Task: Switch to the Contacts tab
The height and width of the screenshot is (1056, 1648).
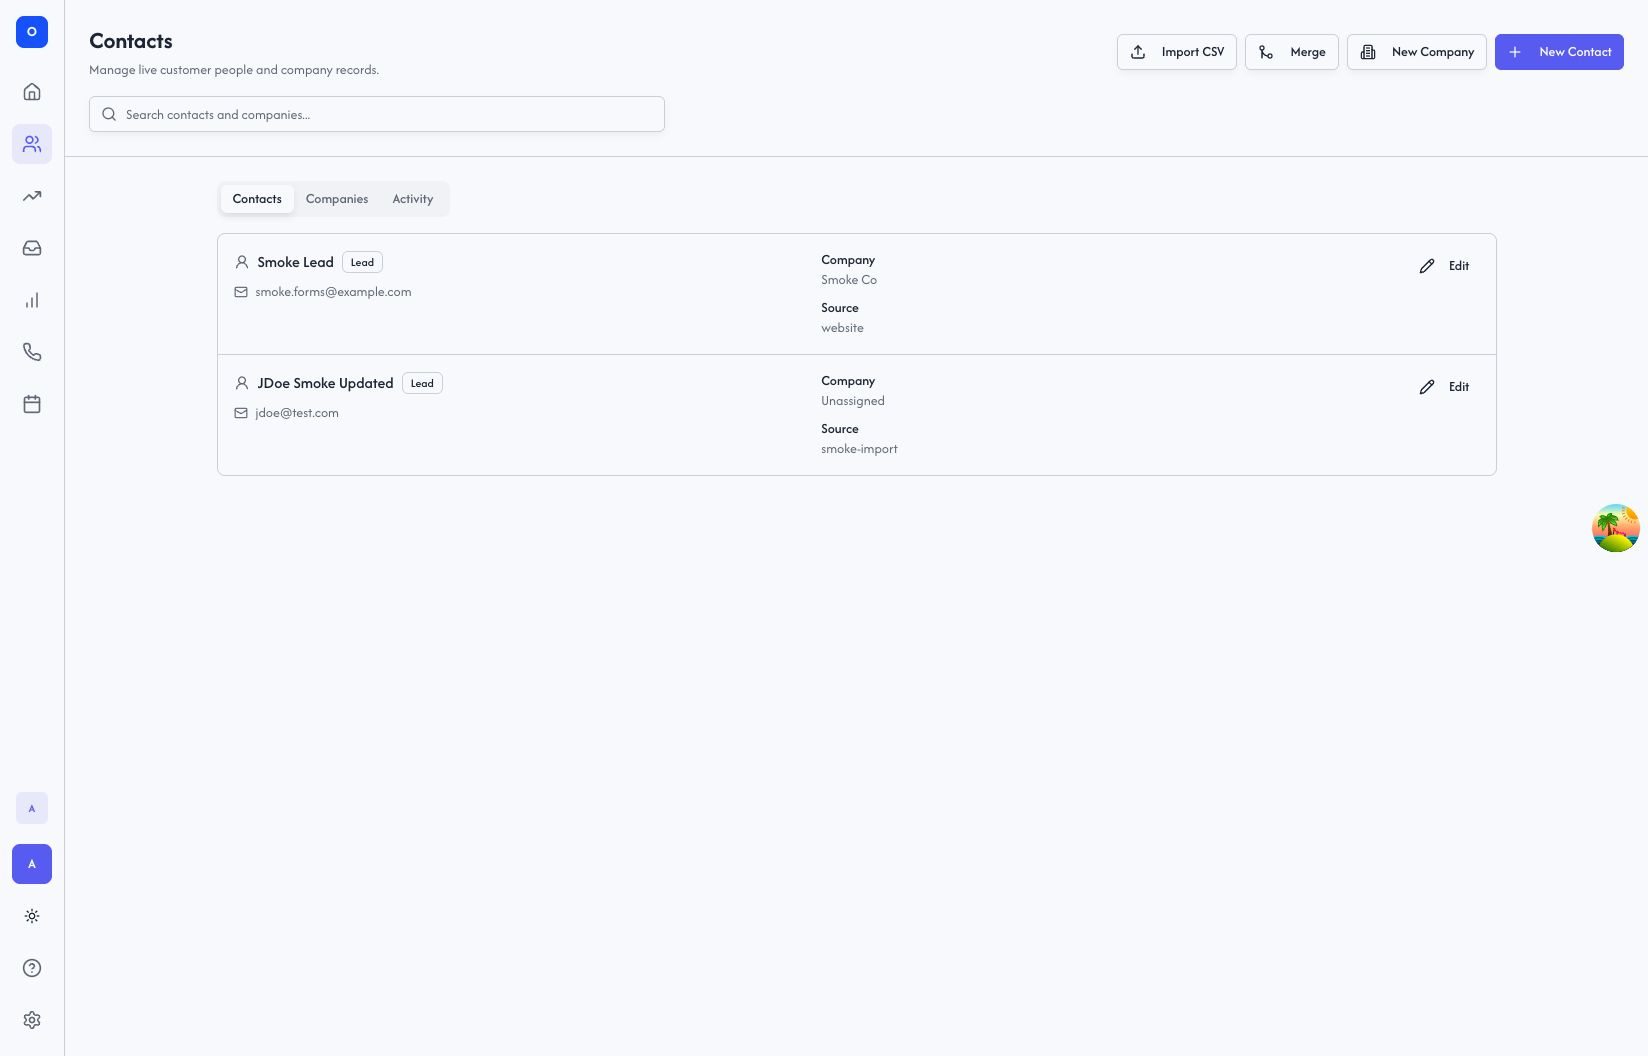Action: [x=257, y=199]
